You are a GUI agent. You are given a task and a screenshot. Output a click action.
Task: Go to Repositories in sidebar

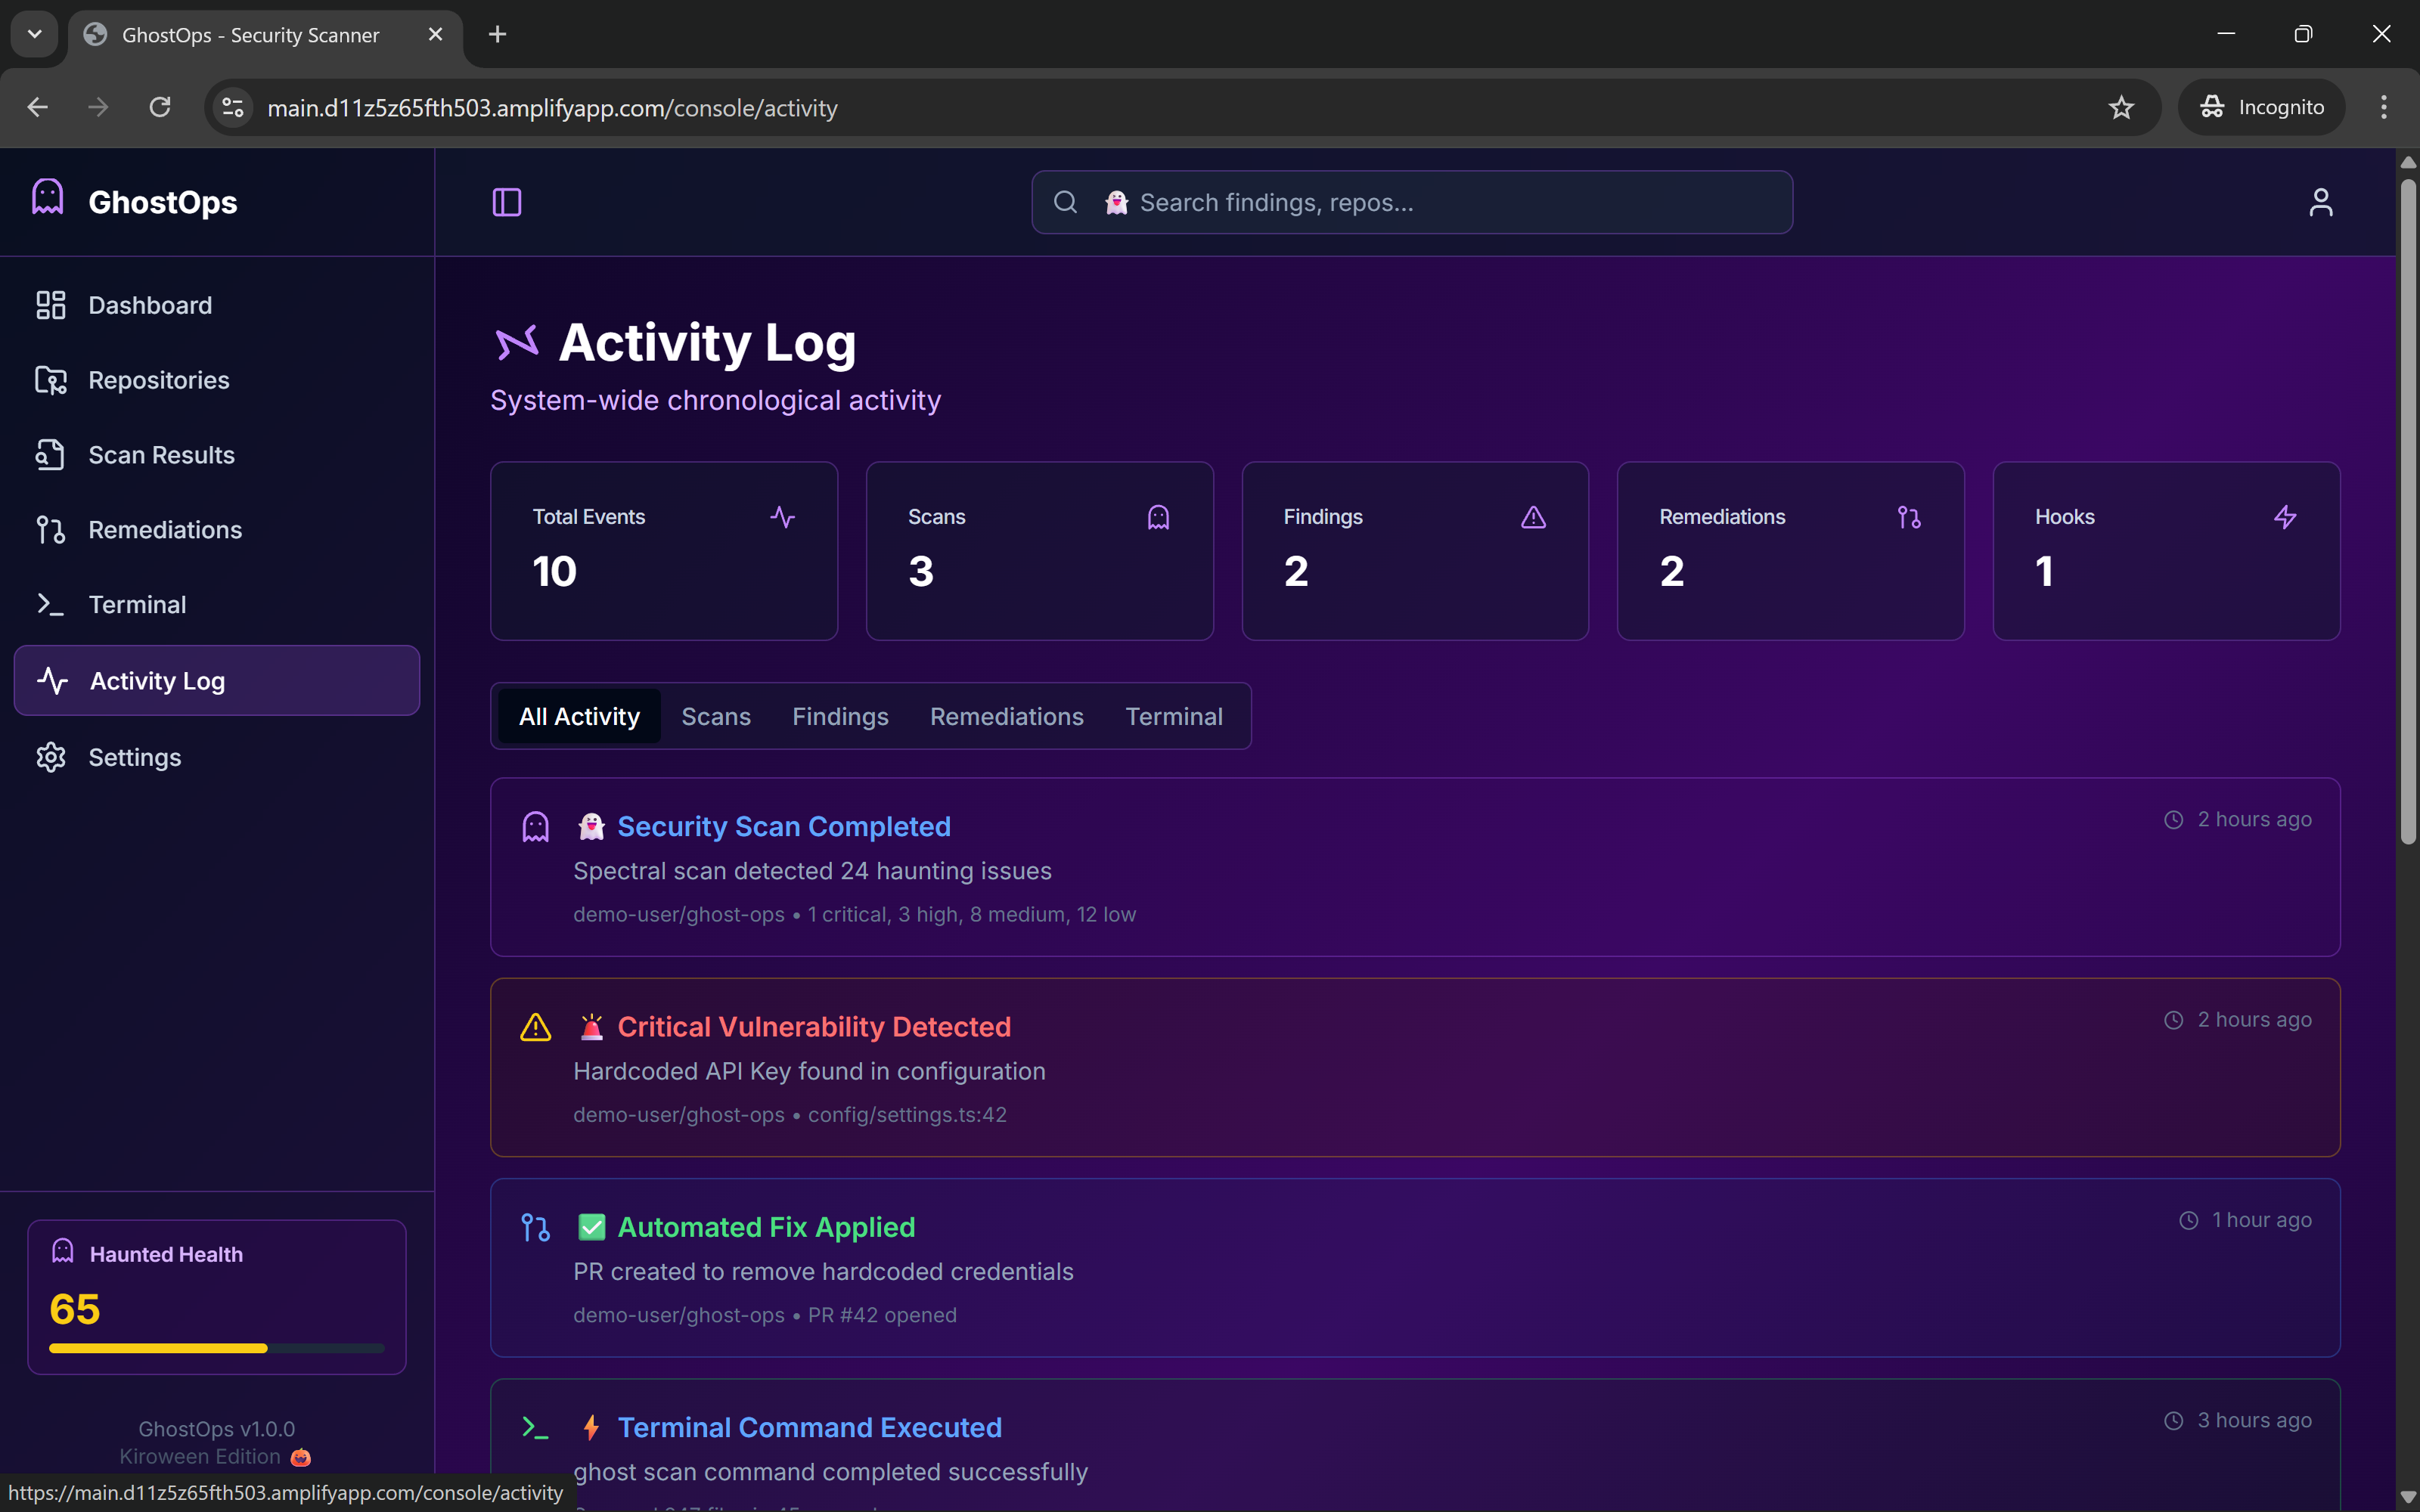click(158, 380)
